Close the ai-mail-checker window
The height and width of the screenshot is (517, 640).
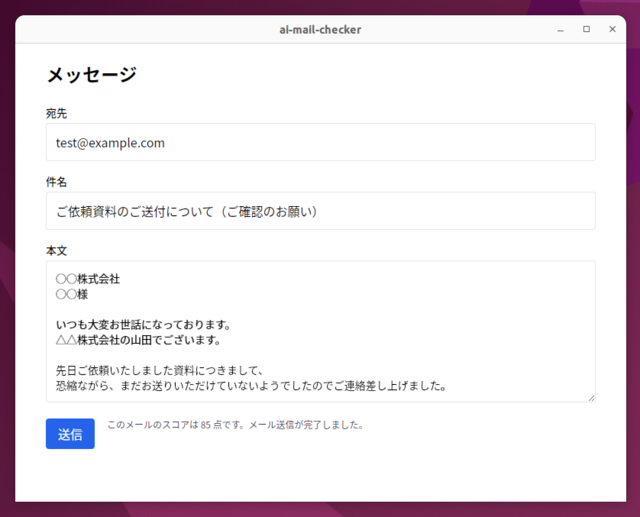click(612, 30)
